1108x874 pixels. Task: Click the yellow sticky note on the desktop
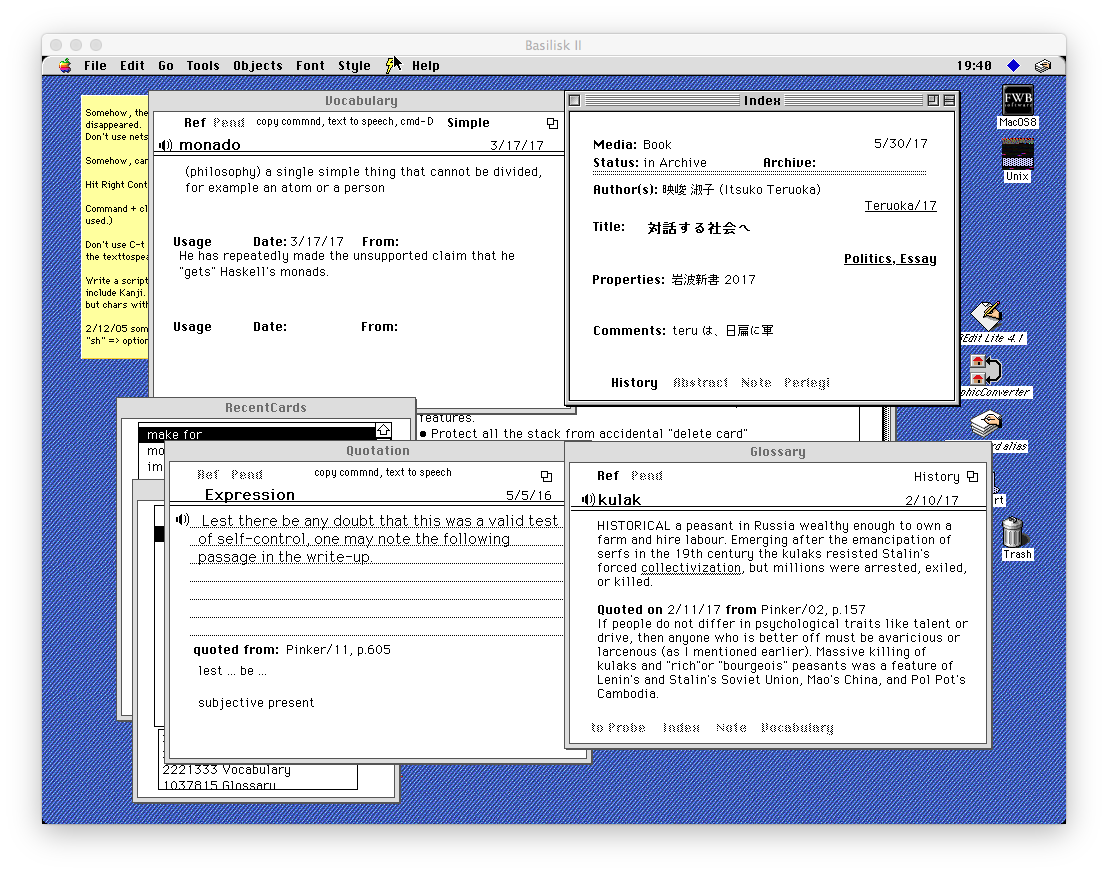(x=114, y=227)
